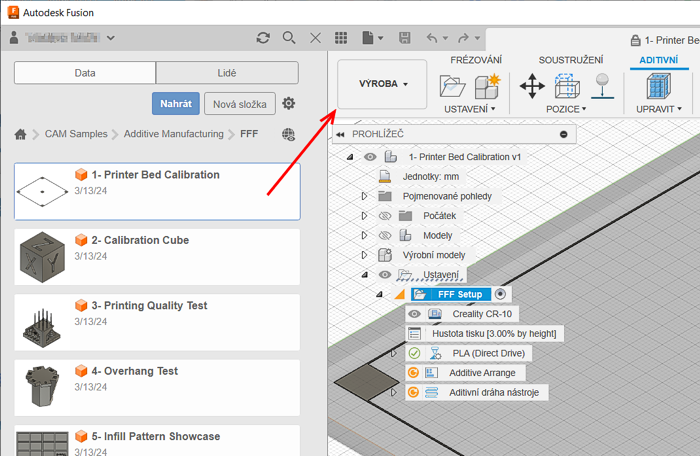Switch to the FRÉZOVÁNÍ ribbon tab
The image size is (700, 456).
[475, 61]
